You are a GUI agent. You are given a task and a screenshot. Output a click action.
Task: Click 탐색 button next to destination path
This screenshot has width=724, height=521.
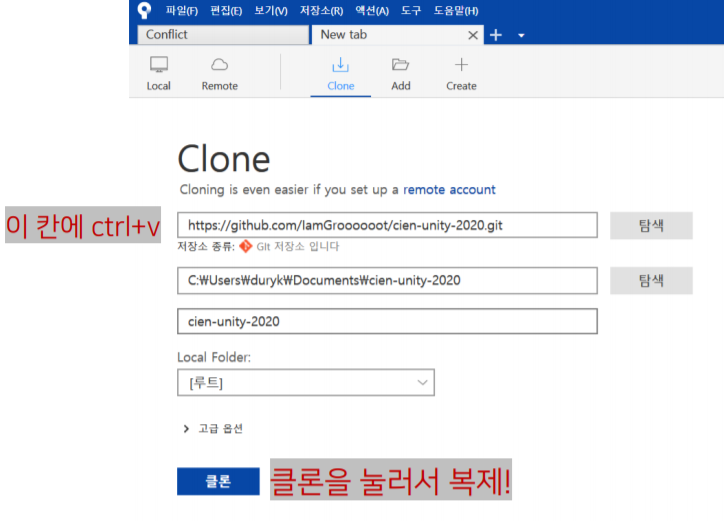[651, 280]
